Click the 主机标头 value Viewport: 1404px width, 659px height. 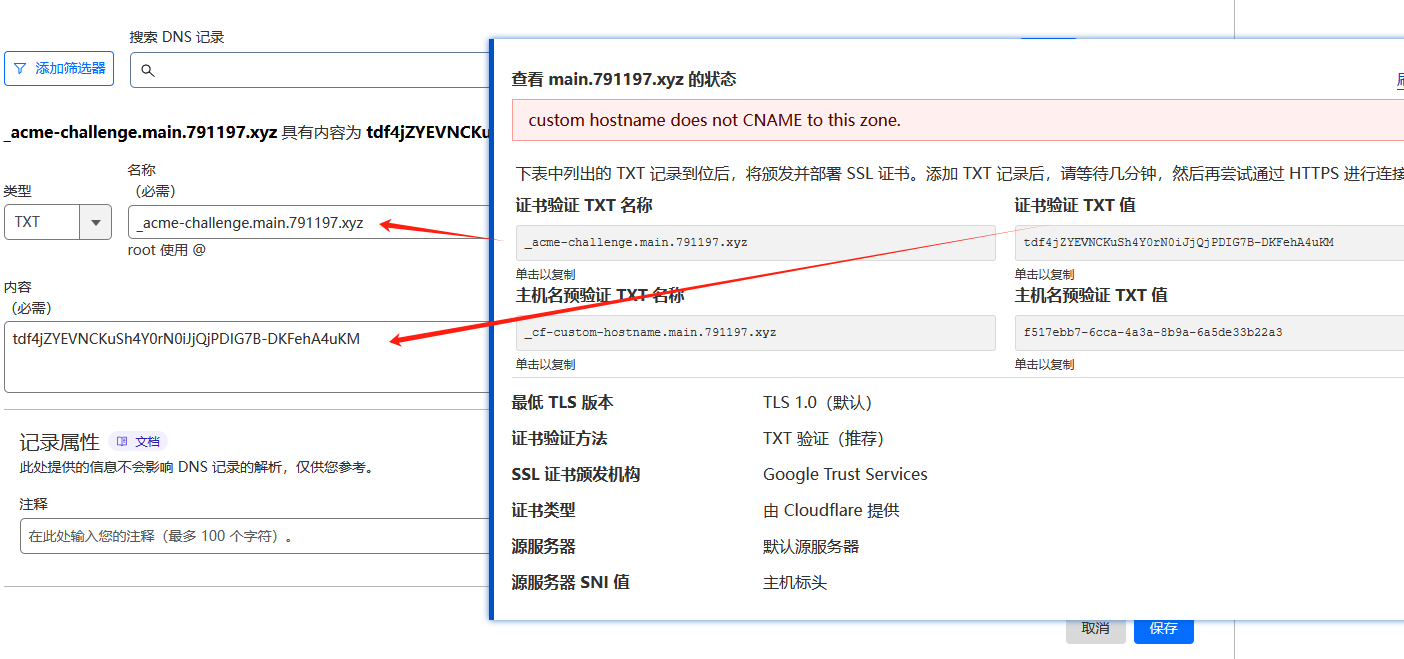tap(795, 582)
